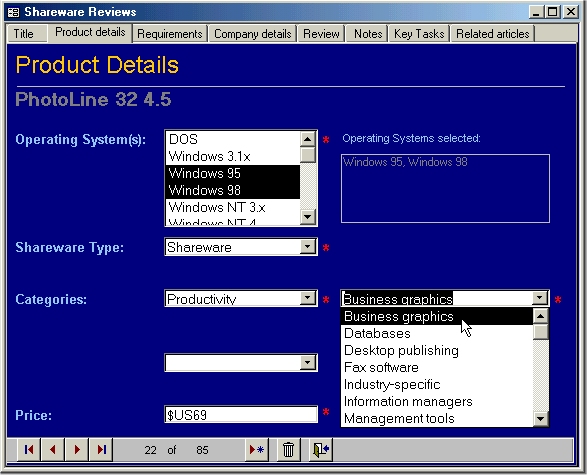Choose Desktop publishing from the list
Viewport: 587px width, 475px height.
click(x=437, y=350)
